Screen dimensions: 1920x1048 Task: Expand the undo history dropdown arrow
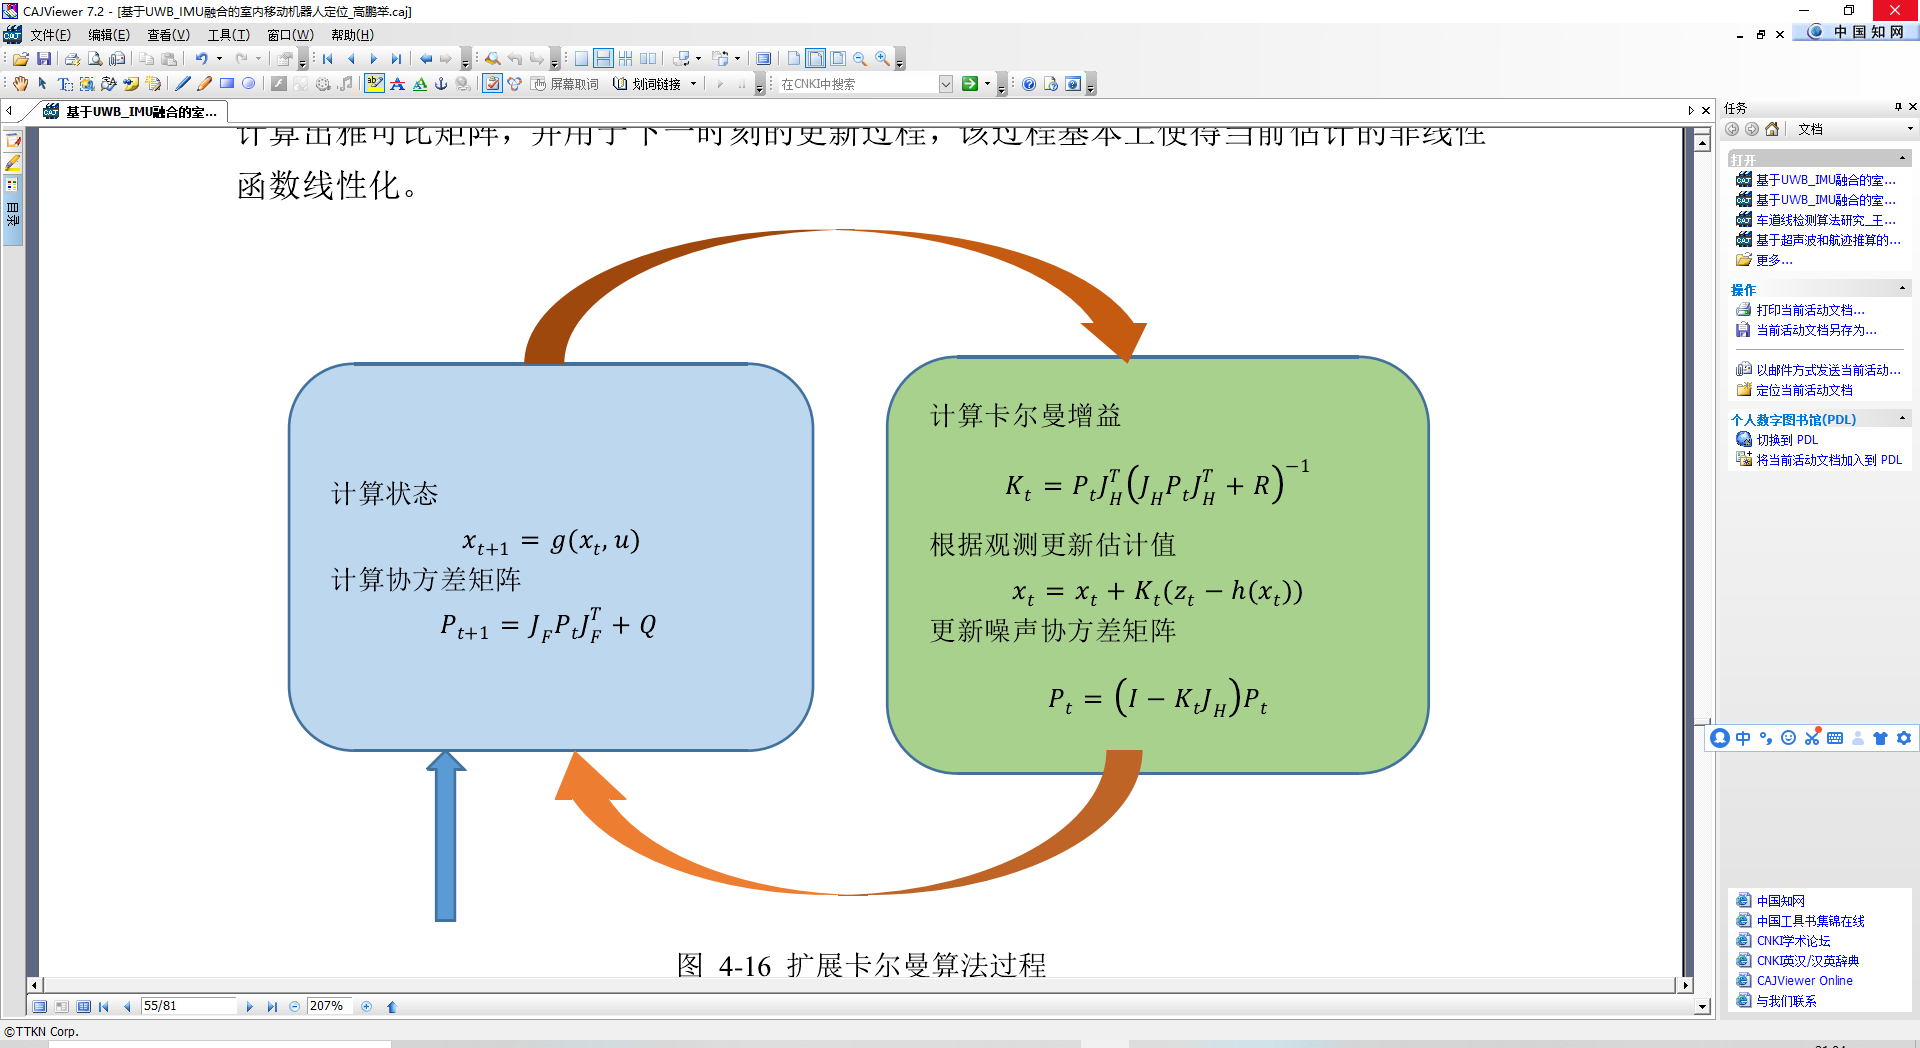point(220,58)
